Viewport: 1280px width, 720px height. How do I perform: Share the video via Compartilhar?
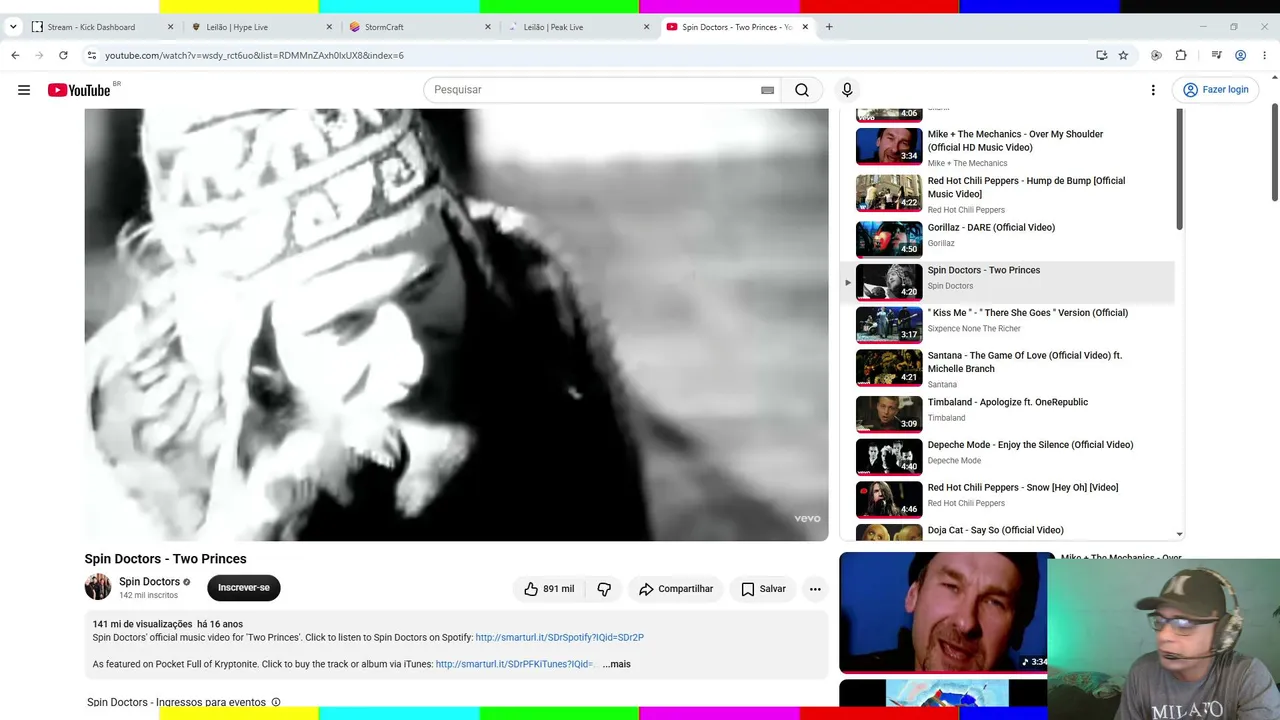(676, 589)
